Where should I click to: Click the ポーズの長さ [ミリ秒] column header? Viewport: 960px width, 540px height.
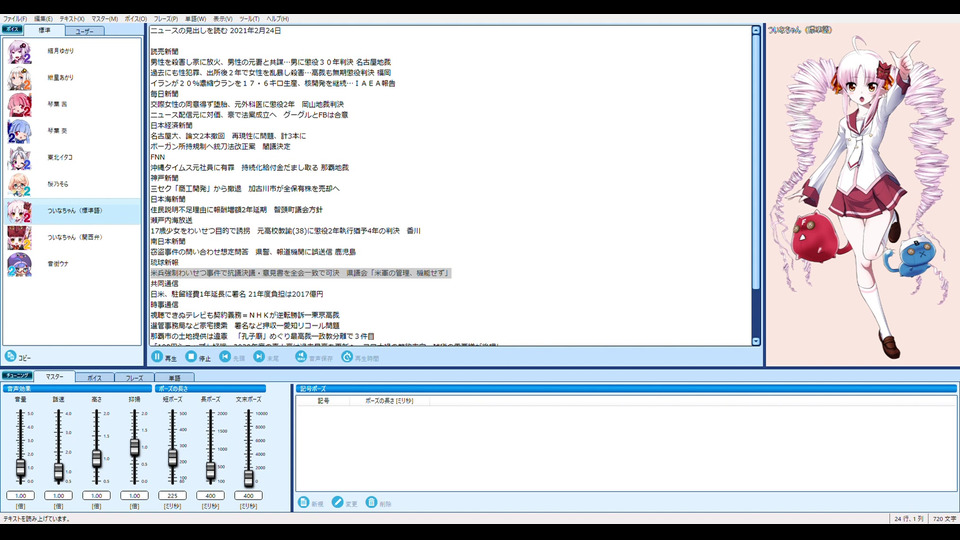coord(389,401)
